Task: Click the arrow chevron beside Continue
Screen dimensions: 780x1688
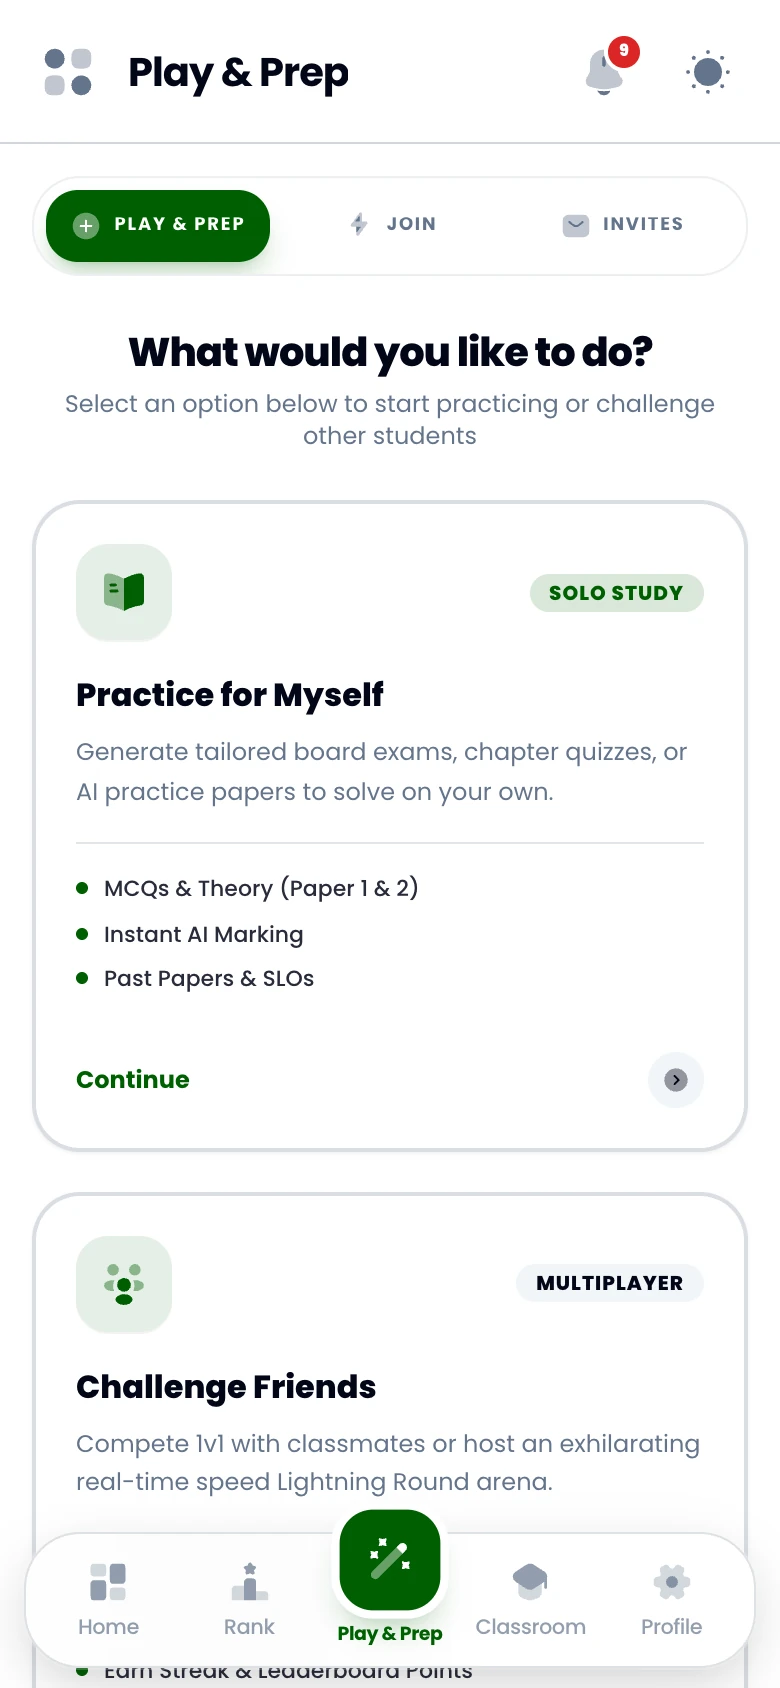Action: (x=676, y=1080)
